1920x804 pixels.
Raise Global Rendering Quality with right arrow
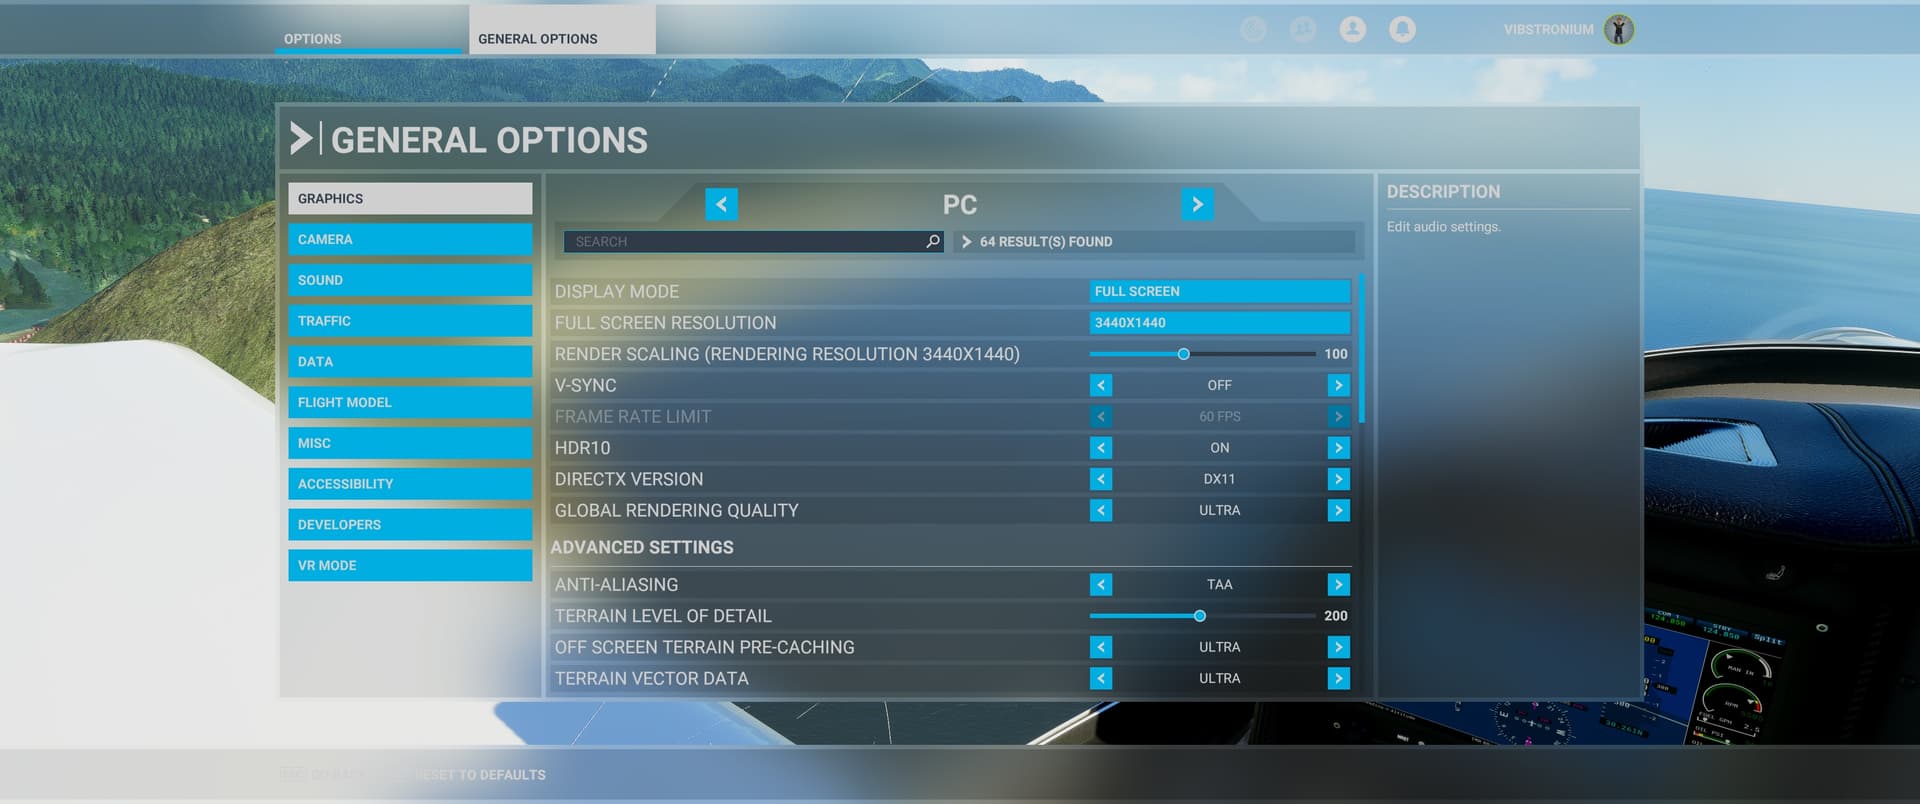coord(1338,510)
